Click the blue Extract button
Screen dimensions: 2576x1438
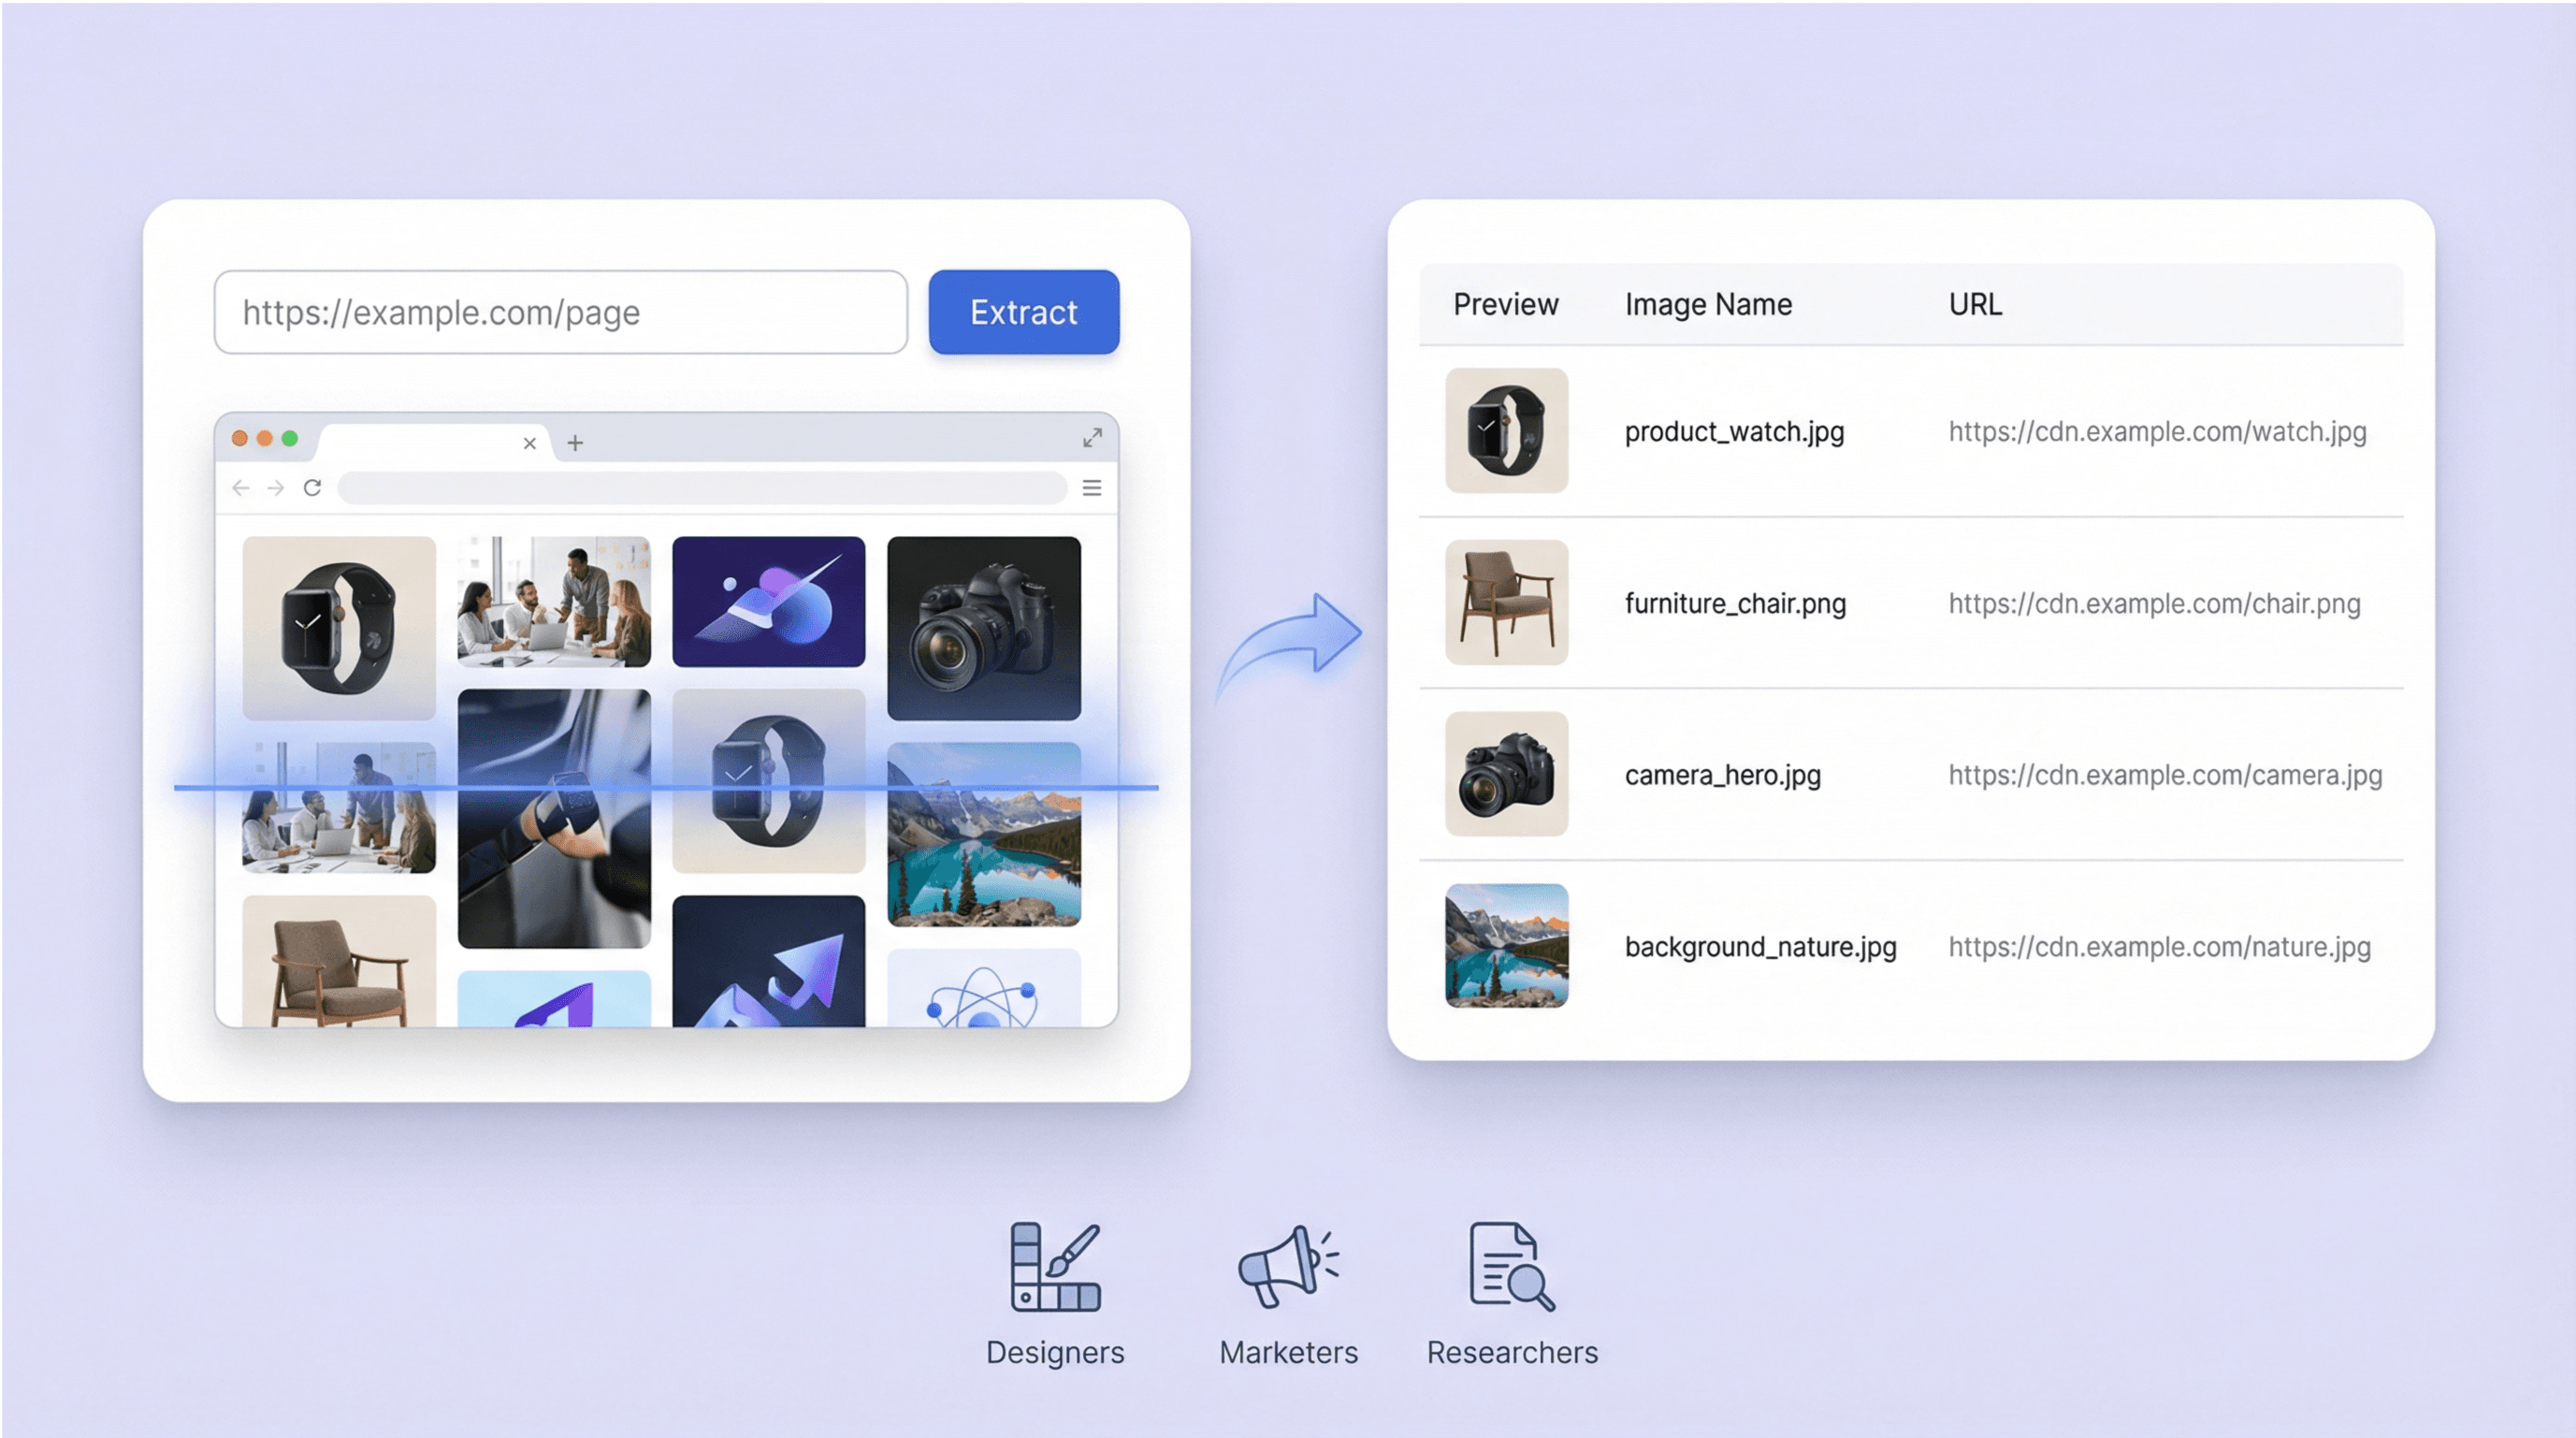point(1023,312)
